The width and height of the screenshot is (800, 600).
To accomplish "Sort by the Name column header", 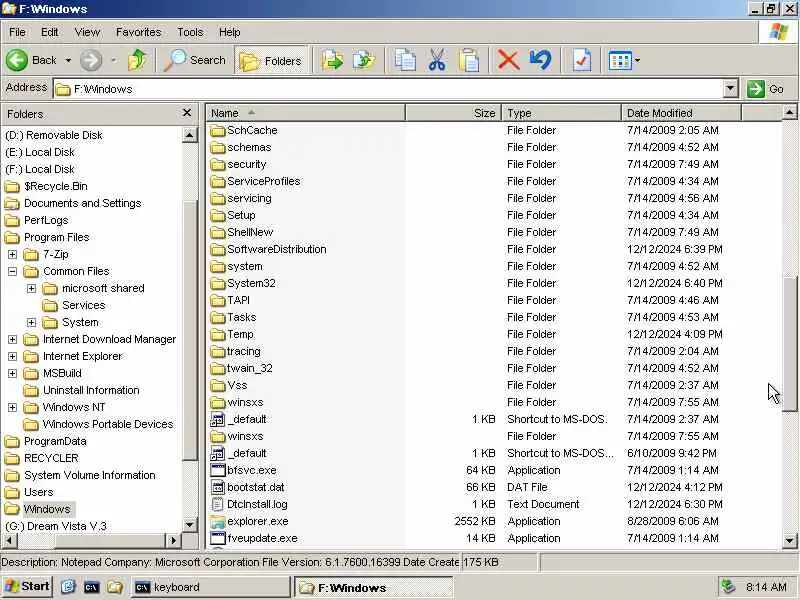I will pyautogui.click(x=306, y=113).
